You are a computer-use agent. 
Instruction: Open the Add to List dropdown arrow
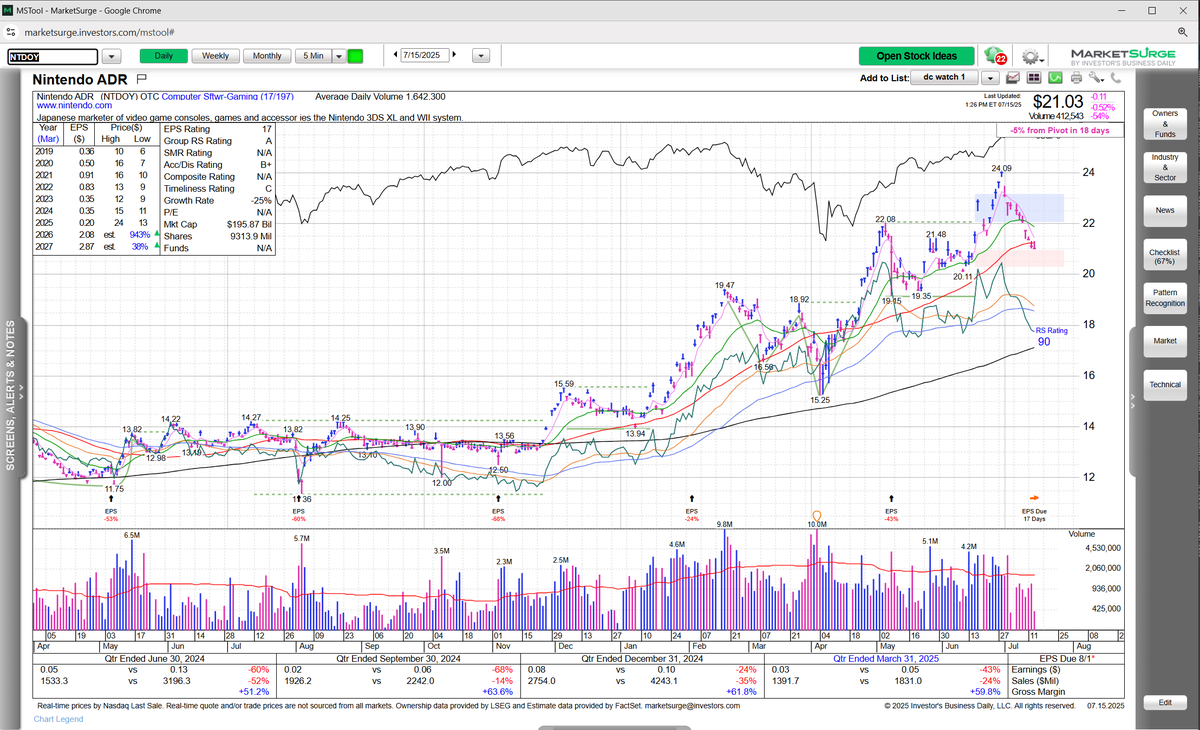click(x=991, y=77)
